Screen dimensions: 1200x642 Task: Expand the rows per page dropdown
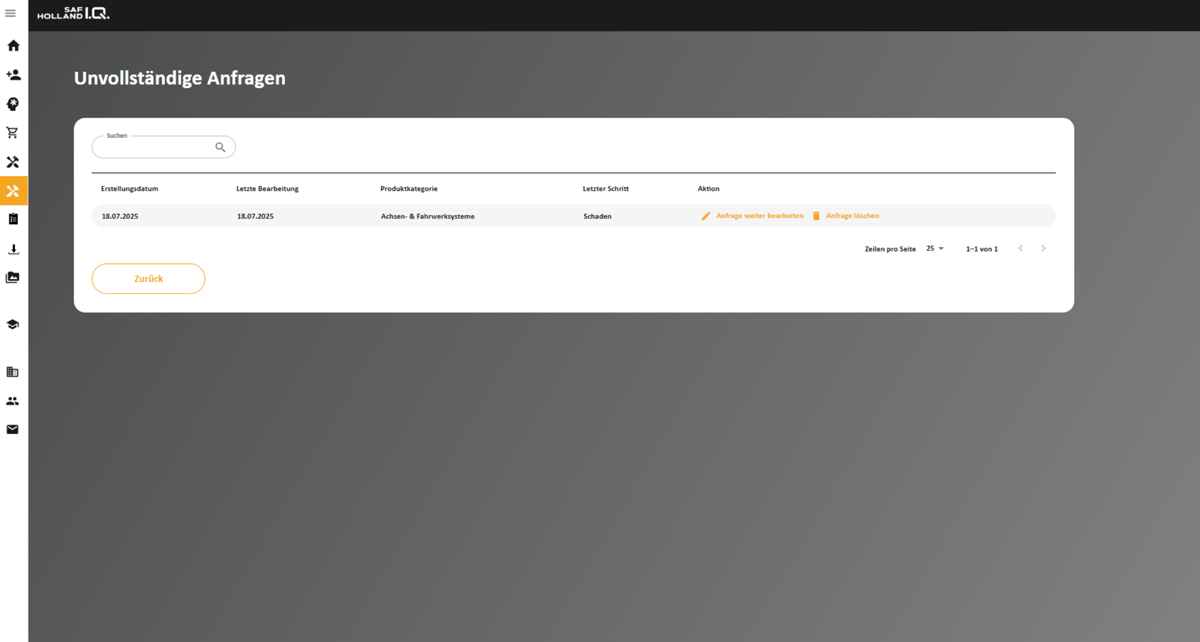point(935,248)
